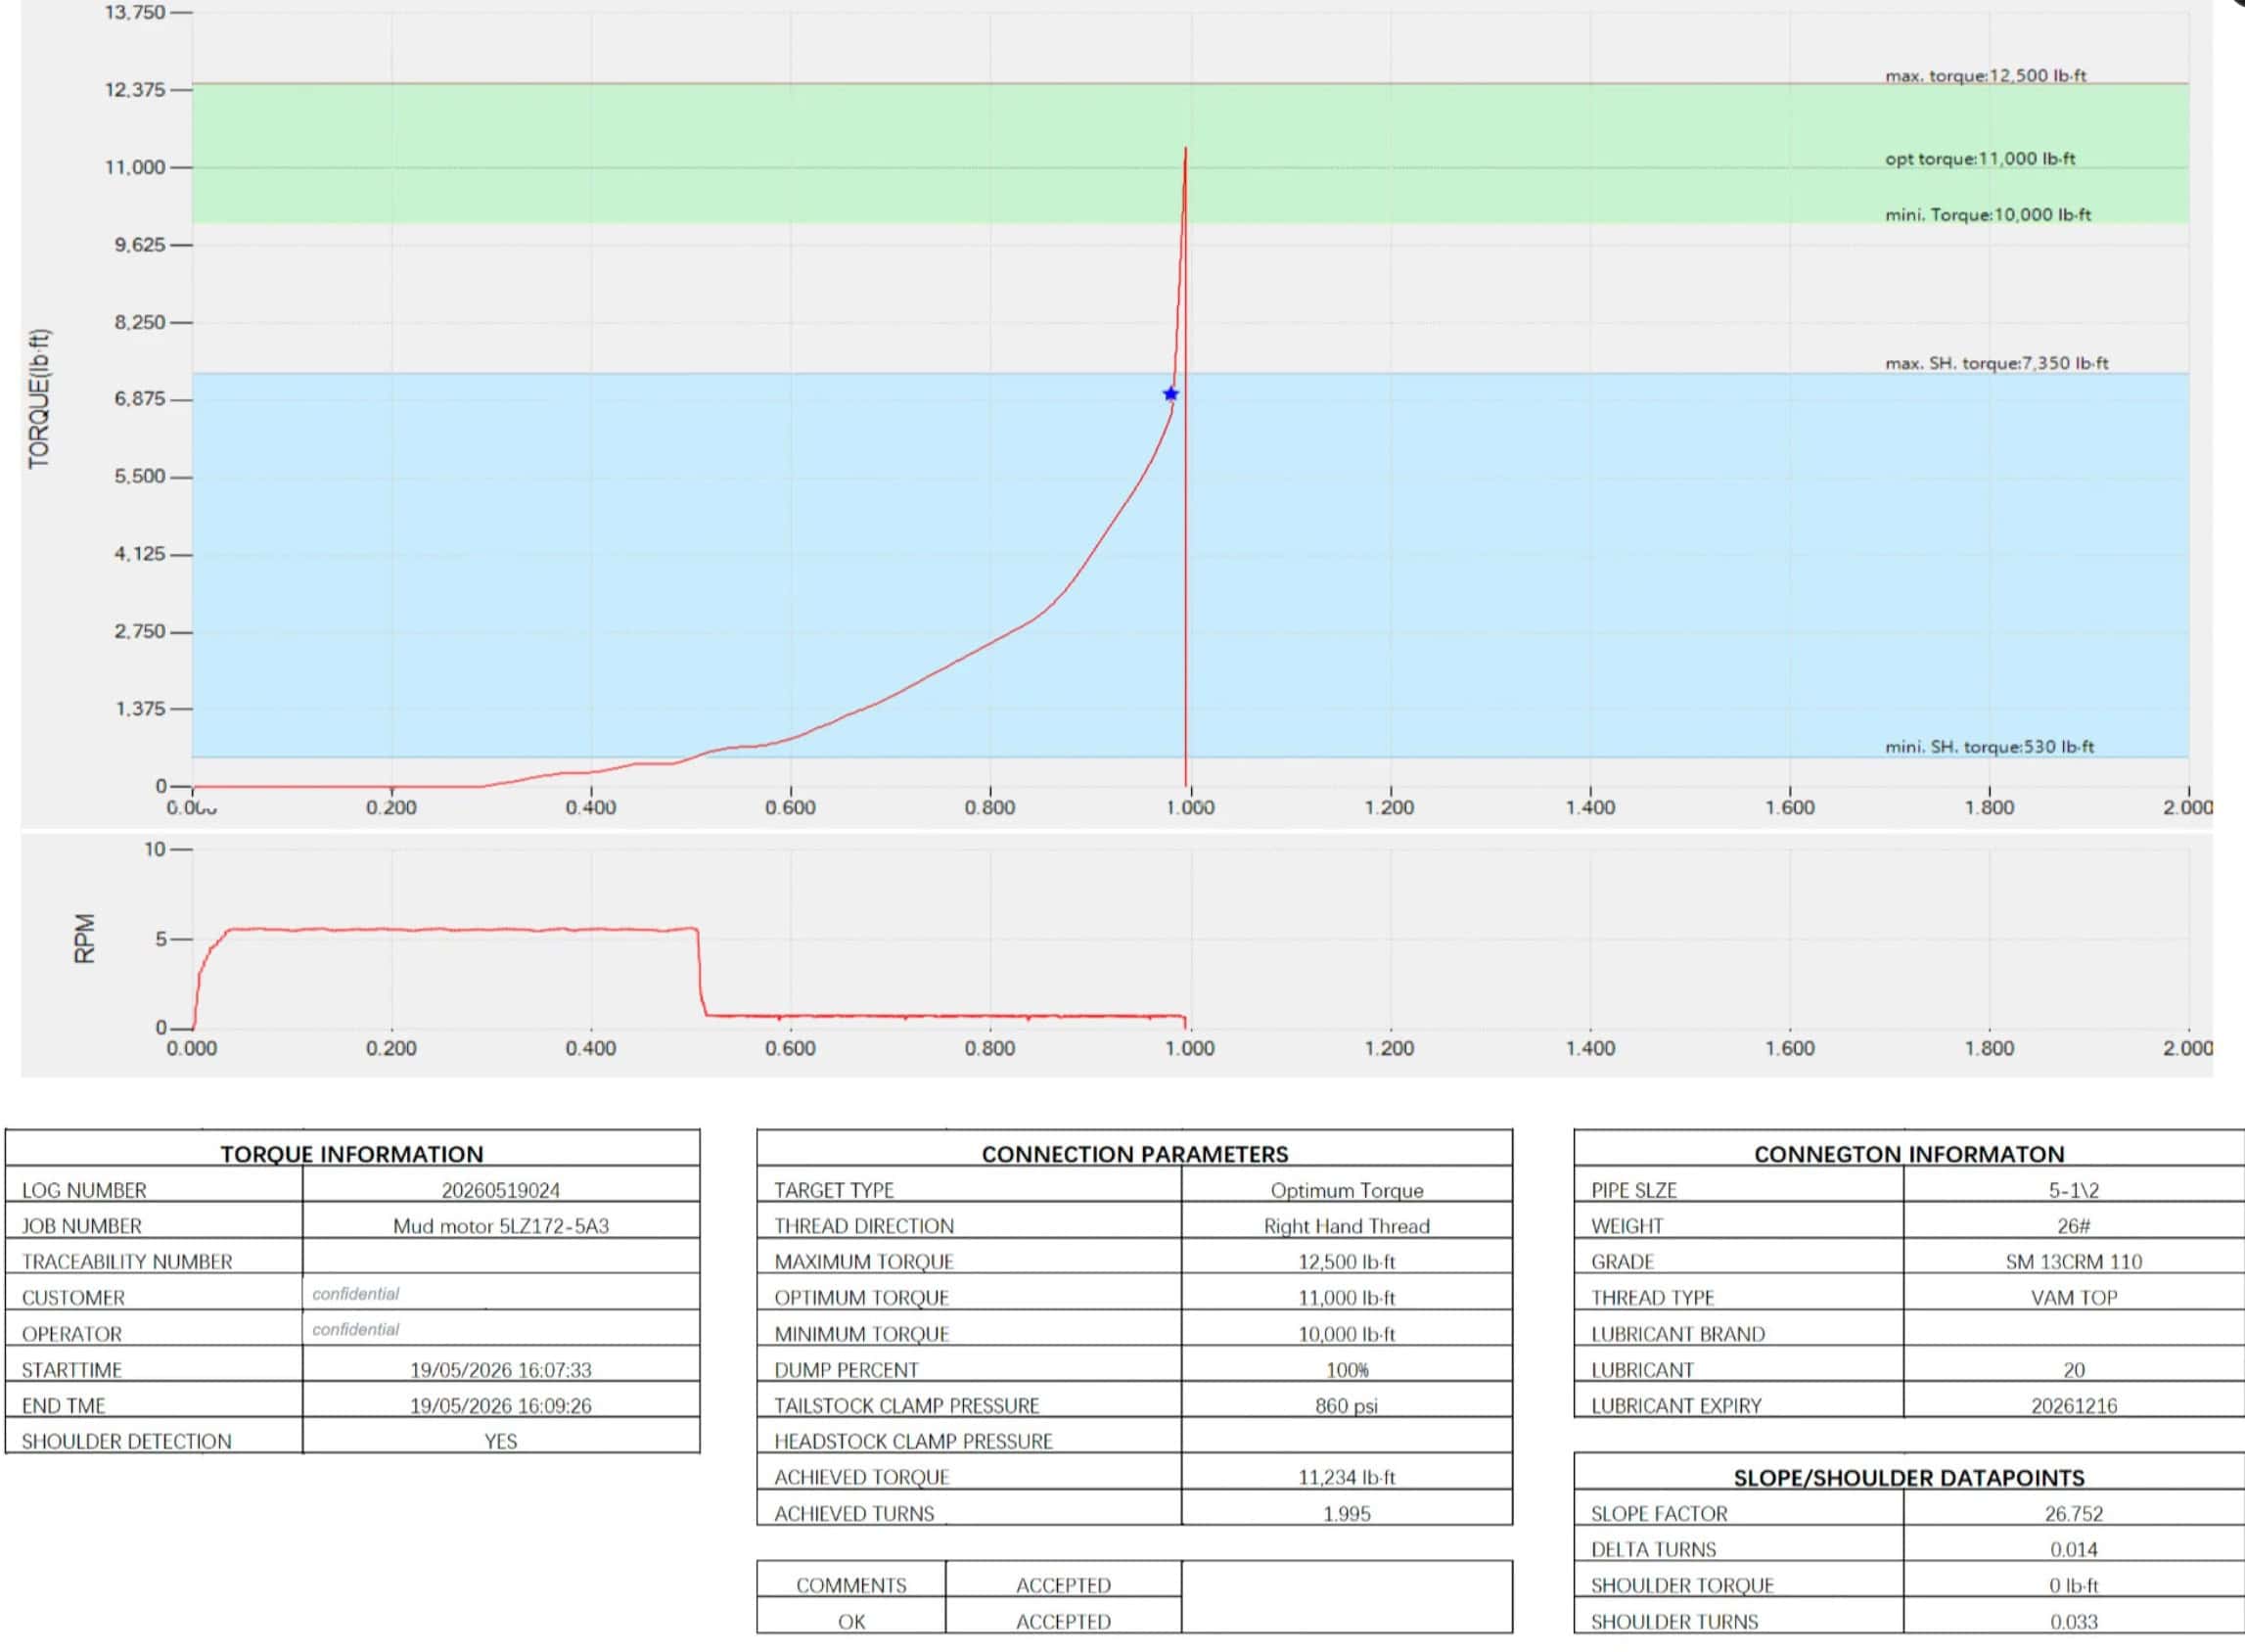The width and height of the screenshot is (2245, 1652).
Task: Click THREAD TYPE value VAM TOP
Action: [2074, 1298]
